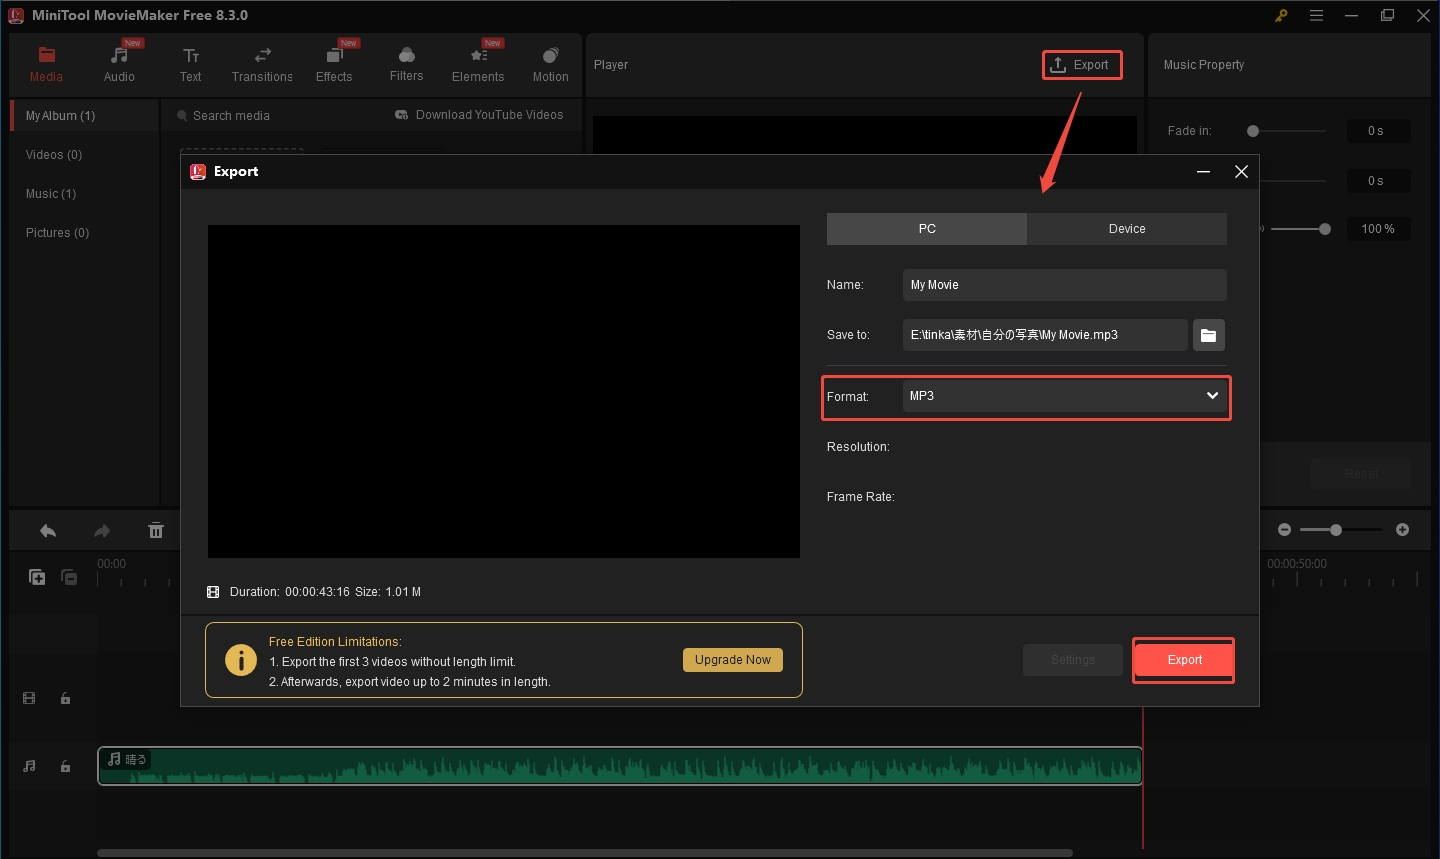Open the Text tab
This screenshot has width=1440, height=859.
[x=190, y=64]
